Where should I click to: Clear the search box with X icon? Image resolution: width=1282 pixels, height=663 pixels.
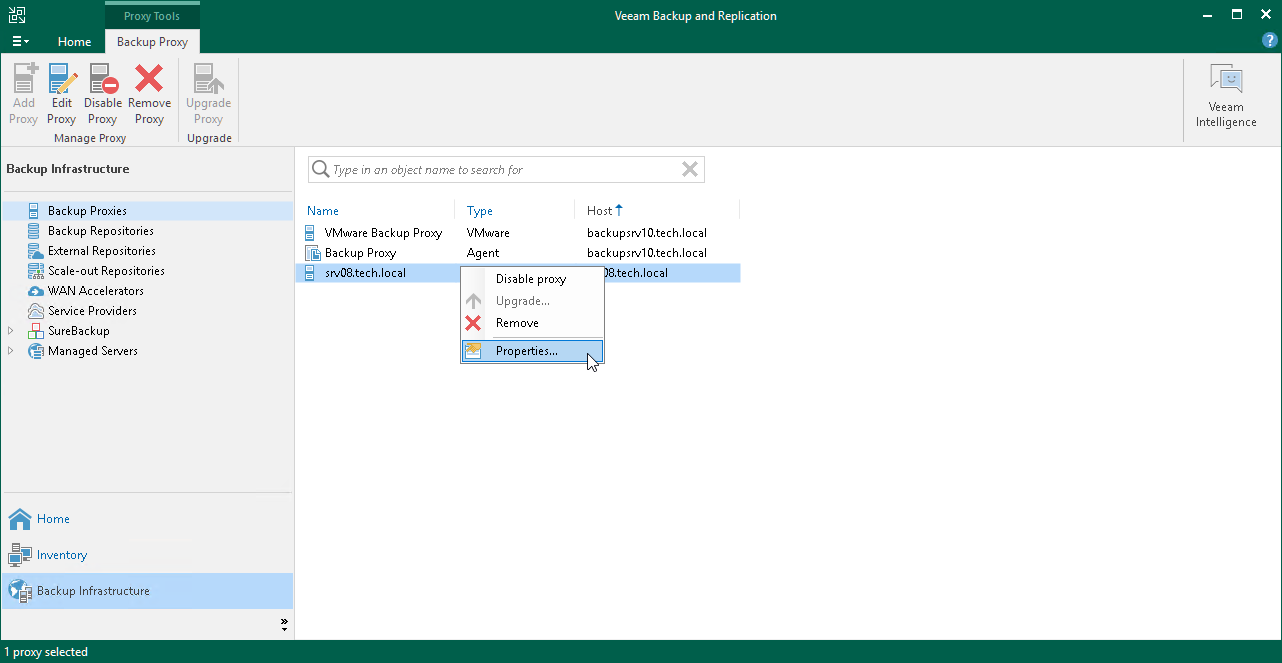689,170
